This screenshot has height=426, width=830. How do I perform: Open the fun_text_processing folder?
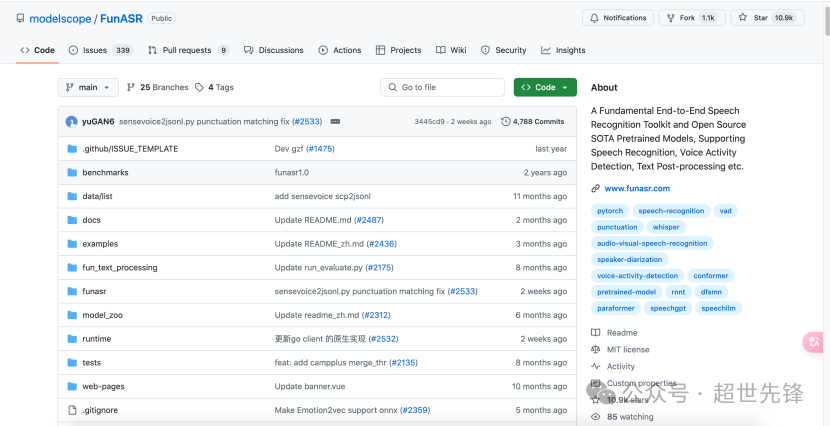(x=120, y=268)
